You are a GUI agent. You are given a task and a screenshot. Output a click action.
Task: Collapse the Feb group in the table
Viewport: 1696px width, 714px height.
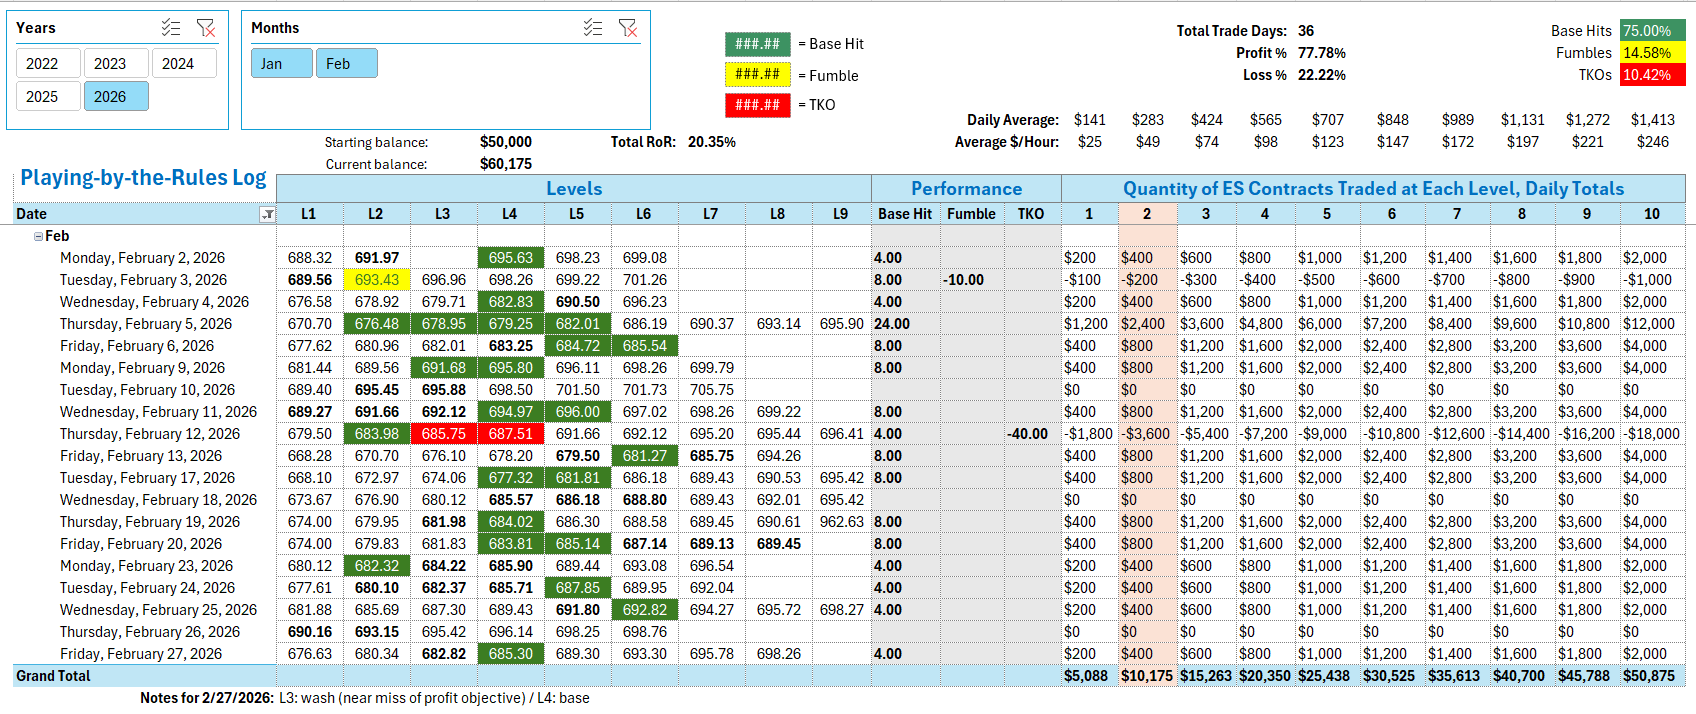pos(38,237)
